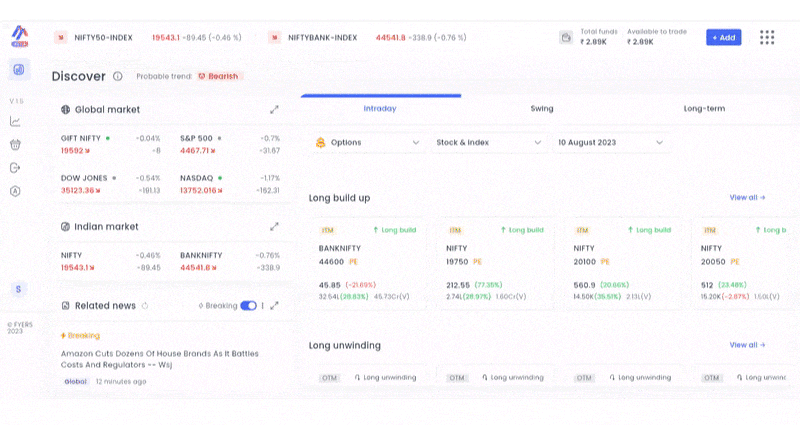Click the Options bag icon

(x=320, y=142)
